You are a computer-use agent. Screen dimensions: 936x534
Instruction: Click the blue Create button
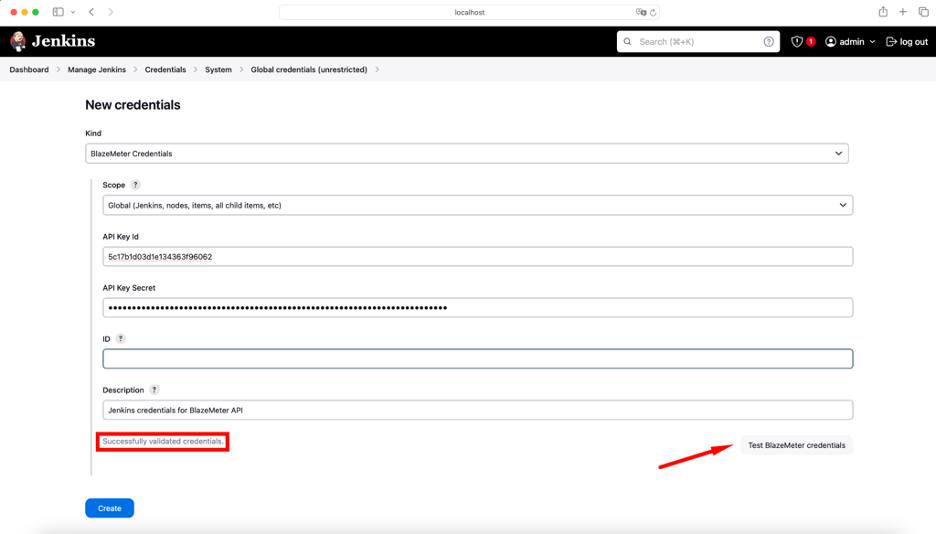pos(109,508)
